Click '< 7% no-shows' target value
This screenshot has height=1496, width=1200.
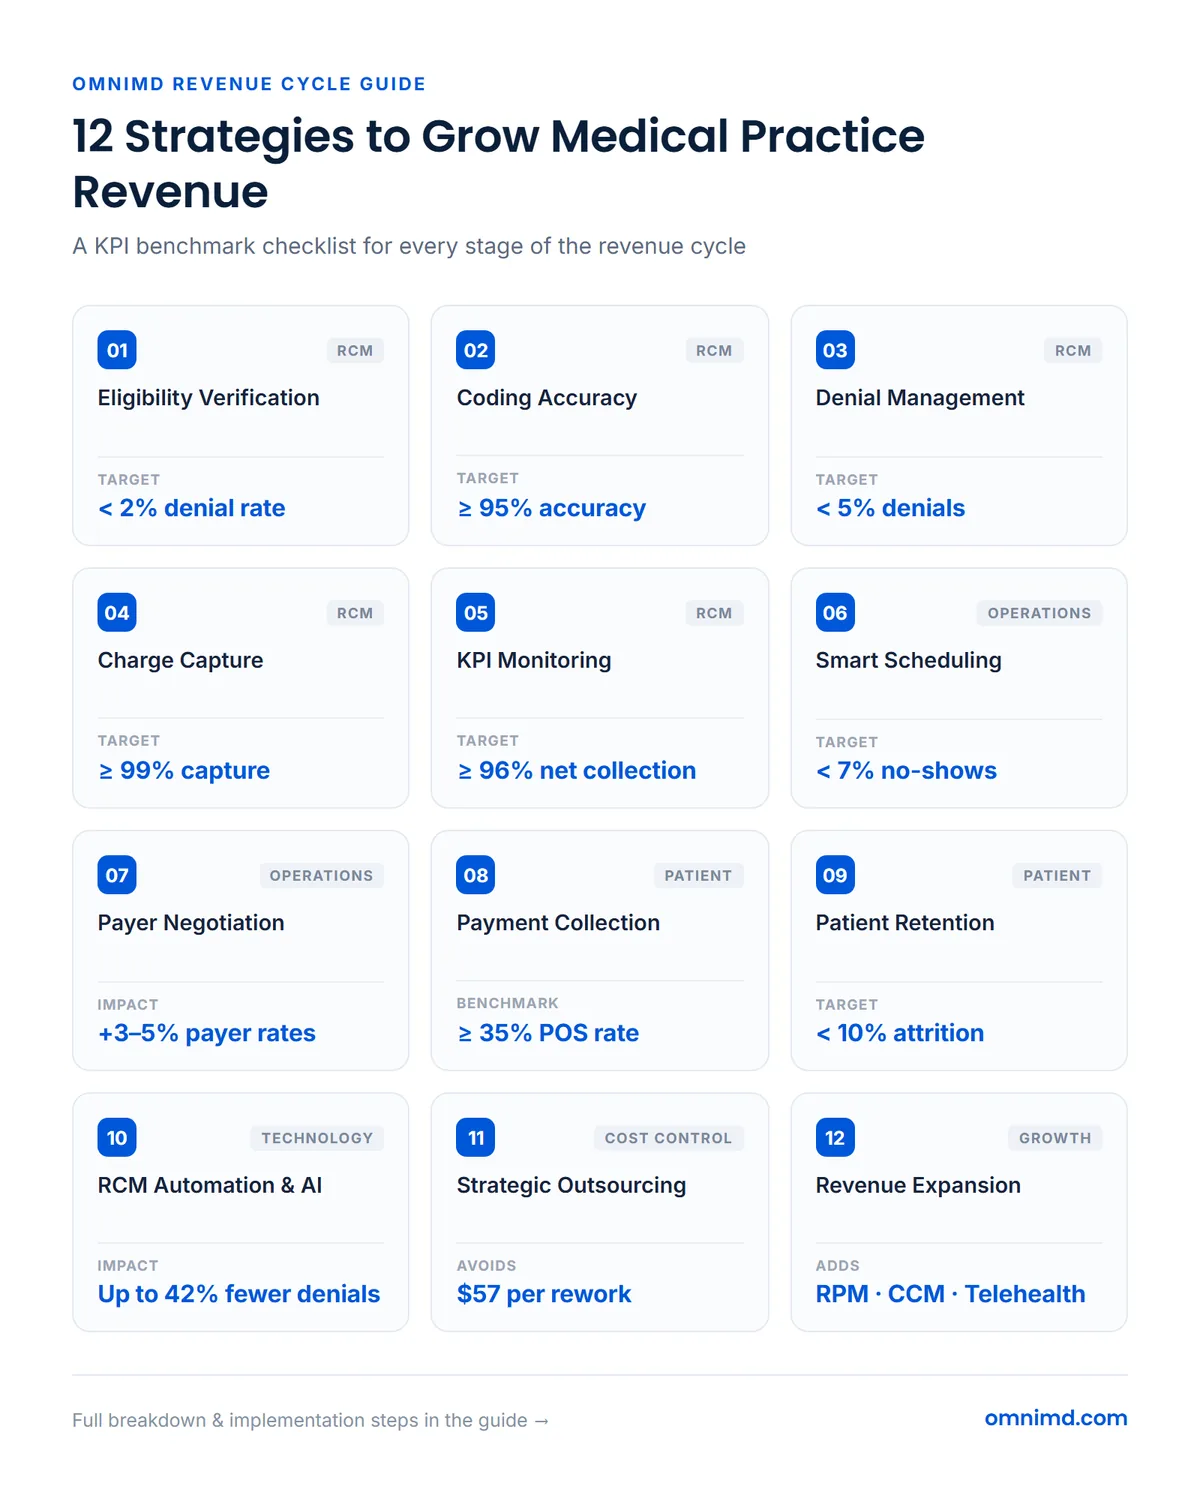tap(907, 771)
